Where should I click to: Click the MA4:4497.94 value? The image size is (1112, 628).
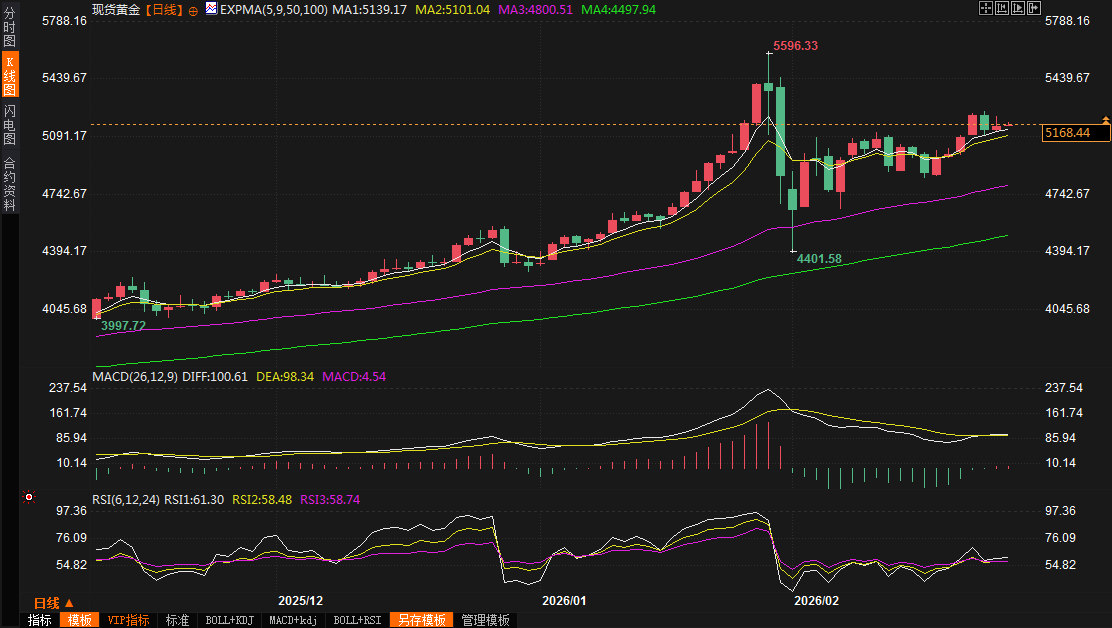click(618, 10)
